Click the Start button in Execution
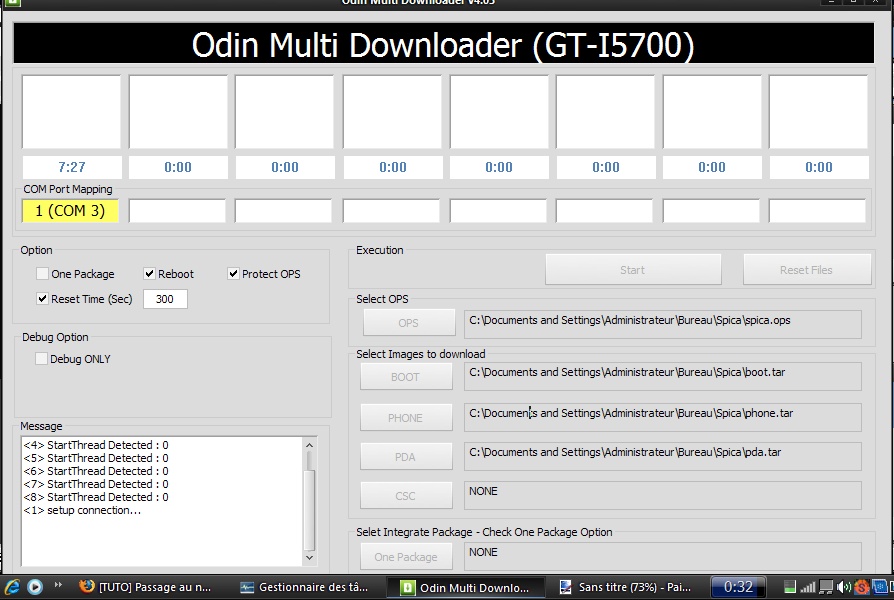This screenshot has height=600, width=894. (x=633, y=270)
